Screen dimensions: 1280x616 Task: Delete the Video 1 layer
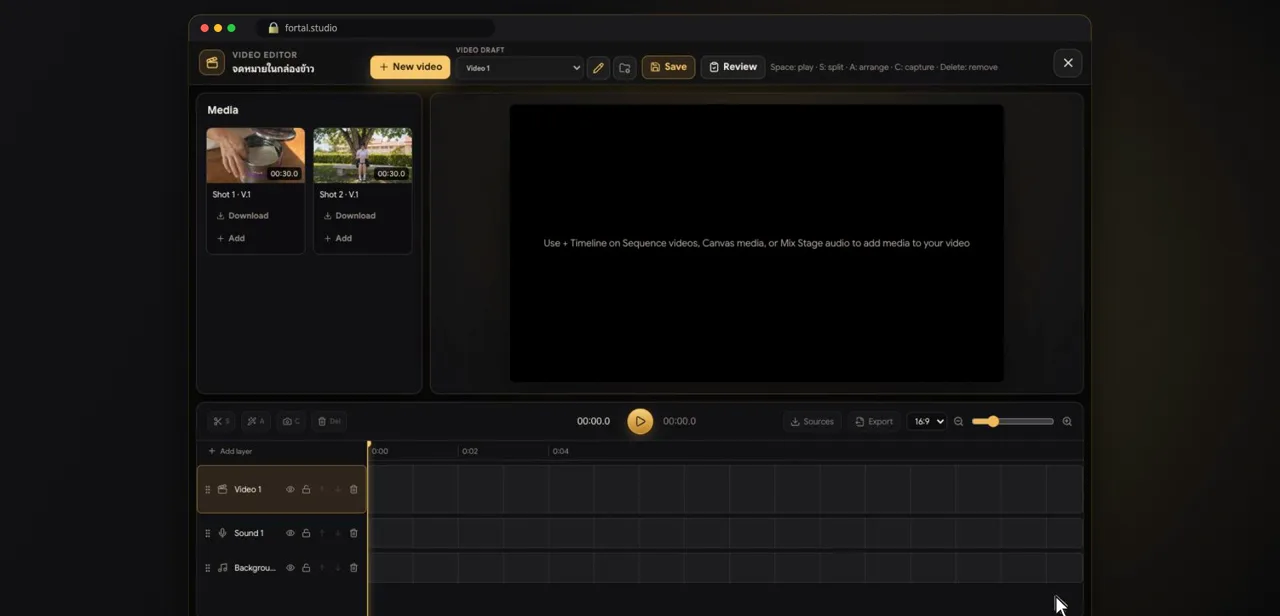coord(354,489)
